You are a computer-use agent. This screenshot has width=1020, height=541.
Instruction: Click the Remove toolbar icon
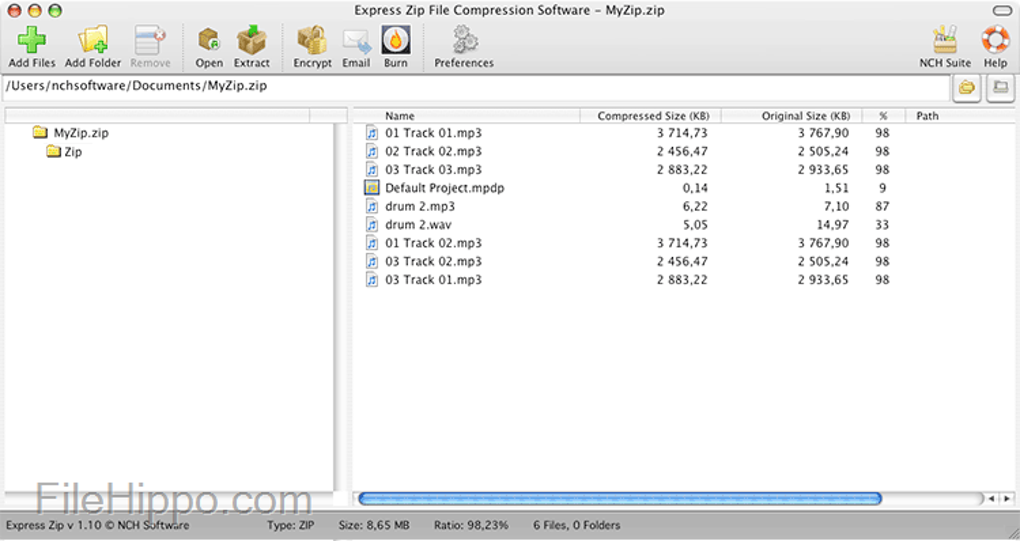[150, 40]
